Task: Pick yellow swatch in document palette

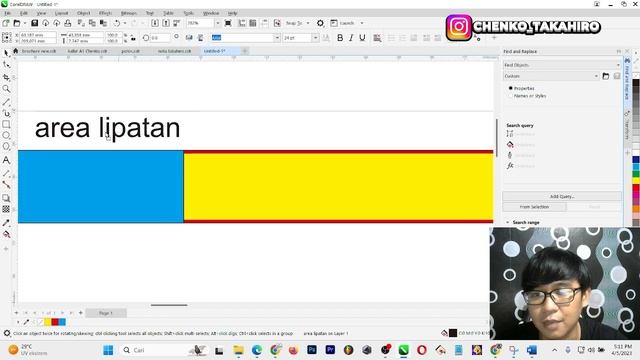Action: [48, 322]
